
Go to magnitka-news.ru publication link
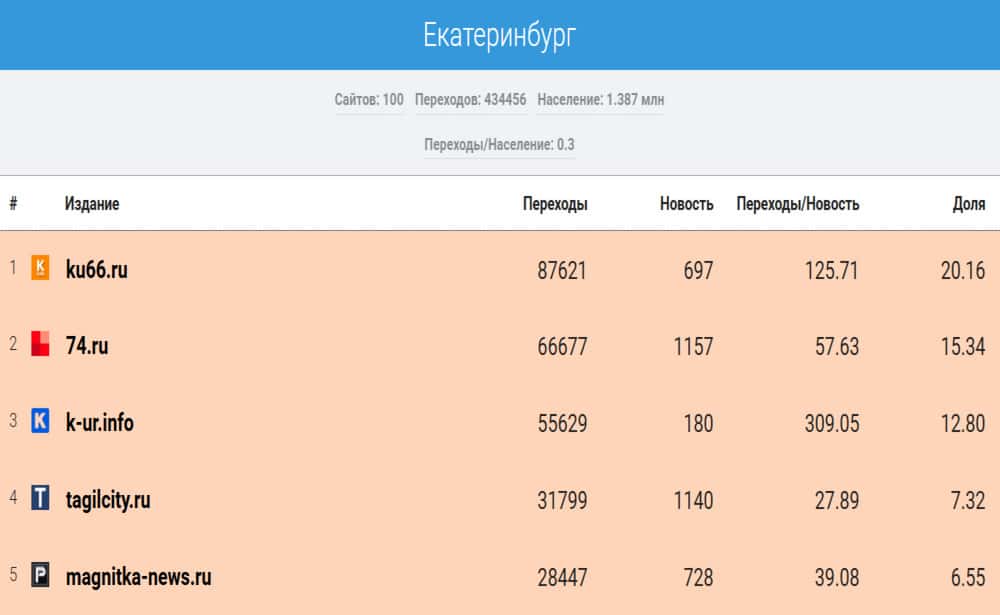[138, 577]
